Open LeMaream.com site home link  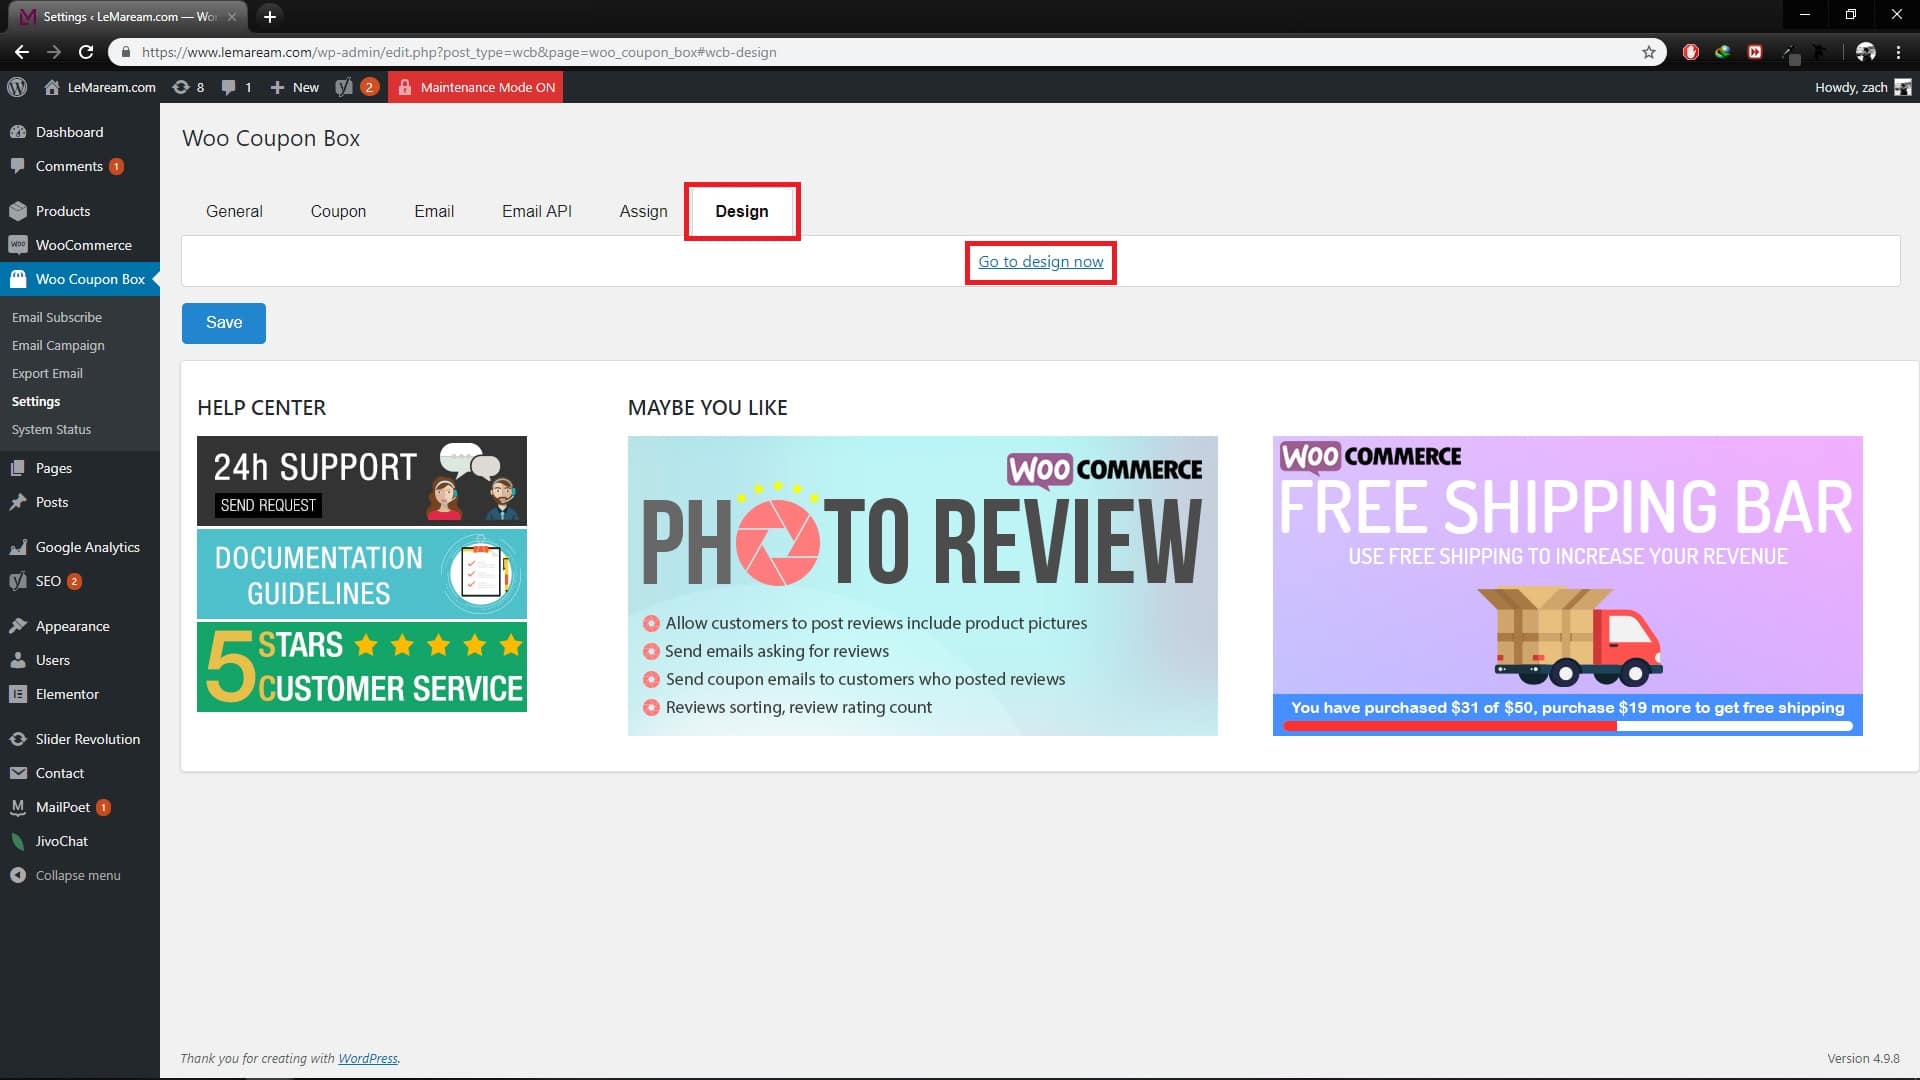point(100,87)
